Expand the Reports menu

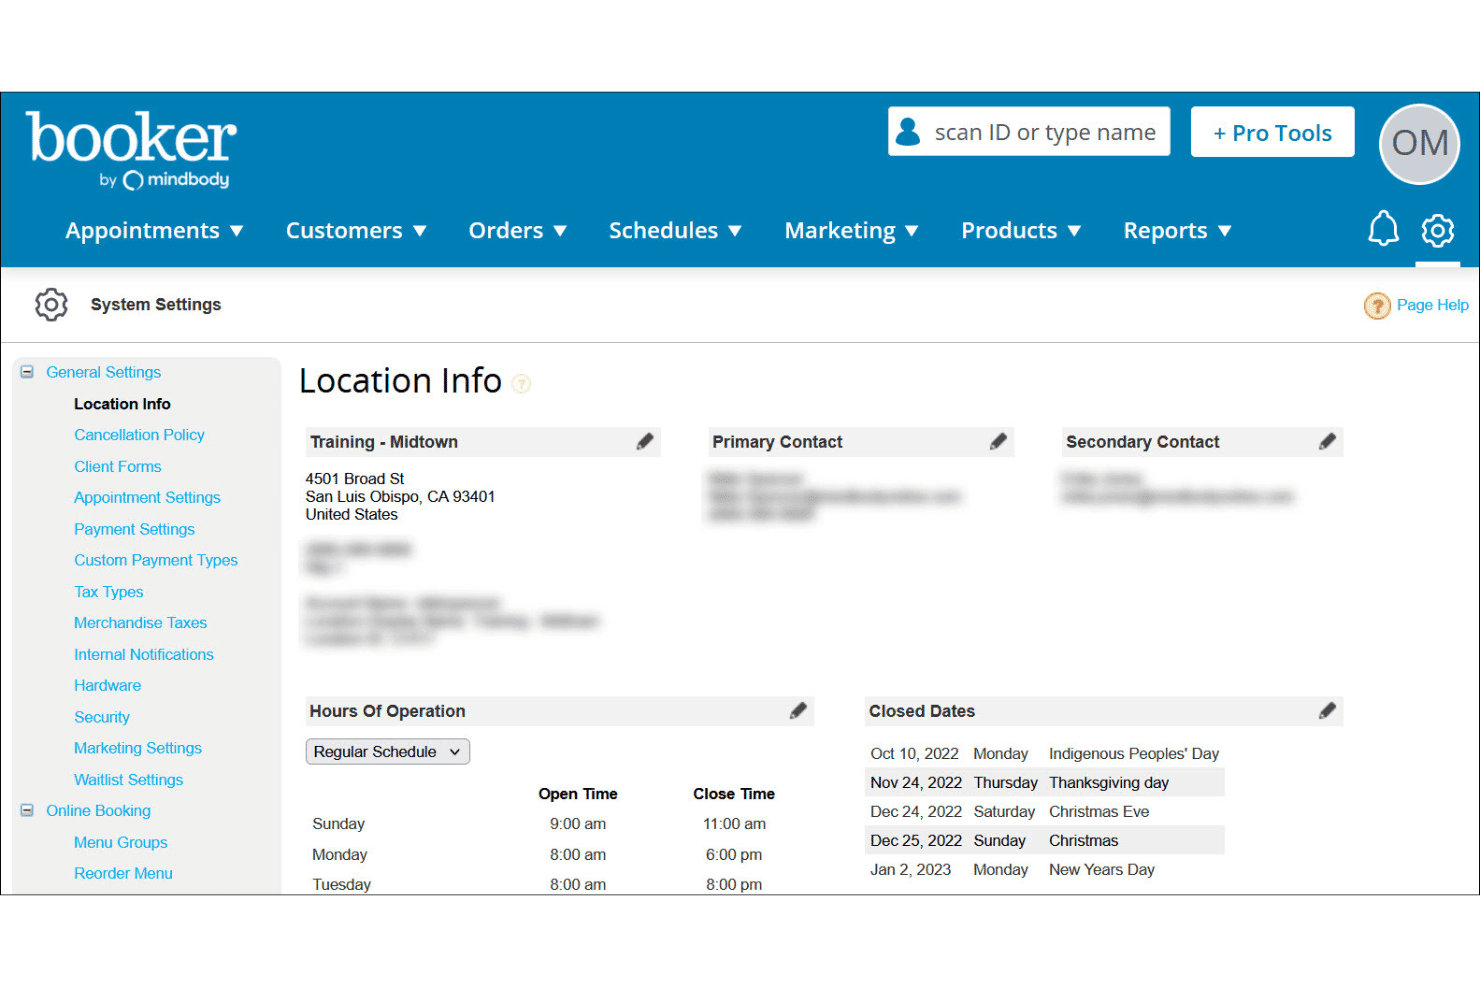[1178, 231]
